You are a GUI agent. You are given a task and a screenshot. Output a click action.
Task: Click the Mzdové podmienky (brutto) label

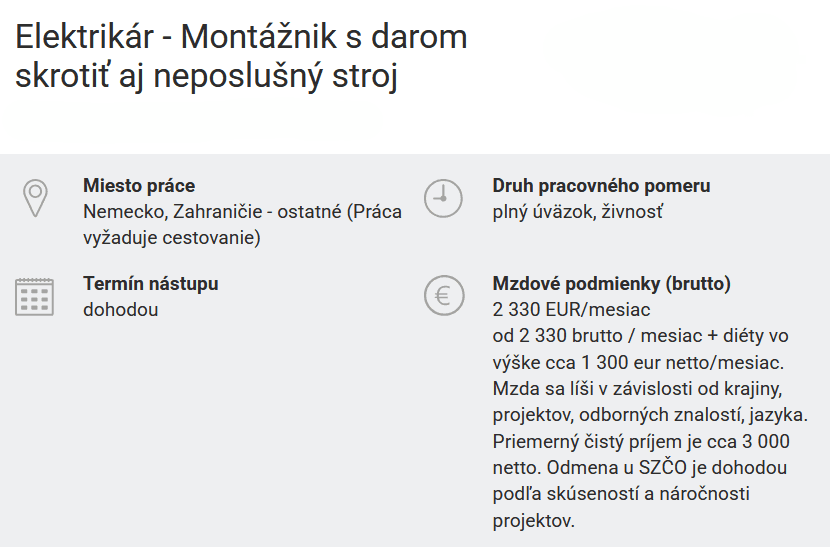(611, 284)
